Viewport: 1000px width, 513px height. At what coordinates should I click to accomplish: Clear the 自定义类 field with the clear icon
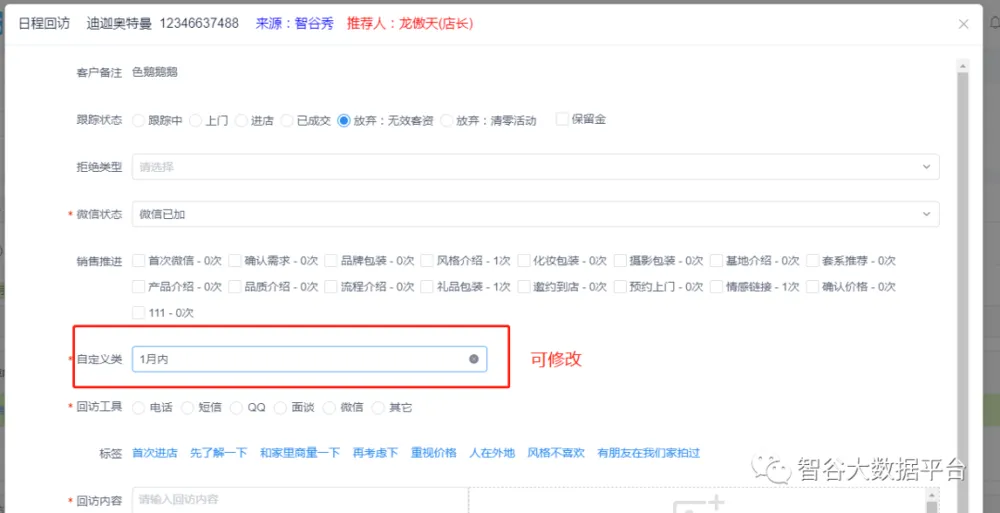[474, 359]
